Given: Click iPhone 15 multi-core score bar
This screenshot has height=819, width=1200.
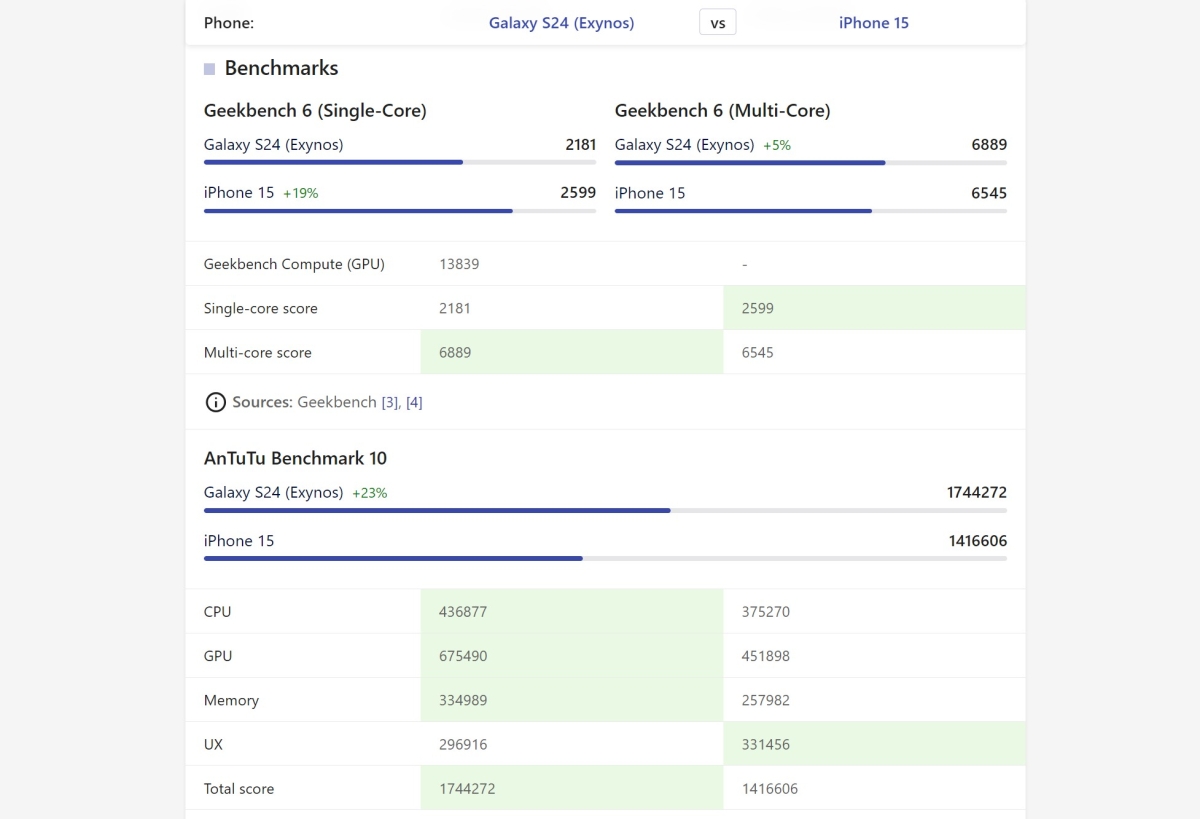Looking at the screenshot, I should (x=811, y=210).
